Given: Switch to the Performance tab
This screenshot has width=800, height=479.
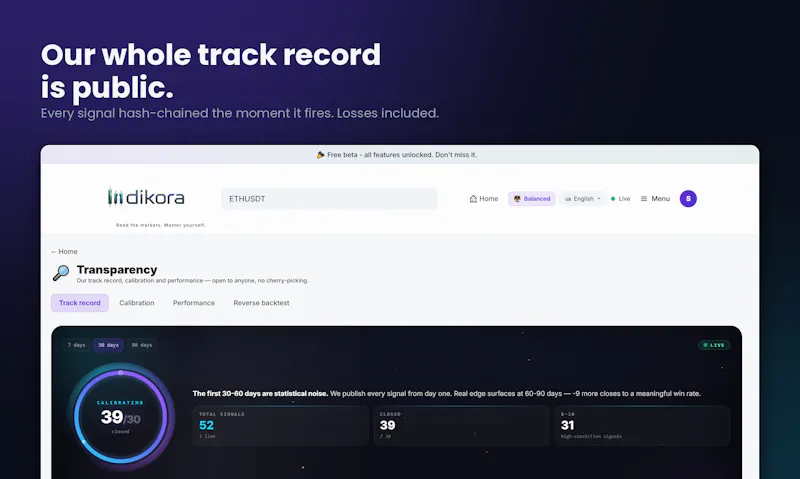Looking at the screenshot, I should [194, 302].
